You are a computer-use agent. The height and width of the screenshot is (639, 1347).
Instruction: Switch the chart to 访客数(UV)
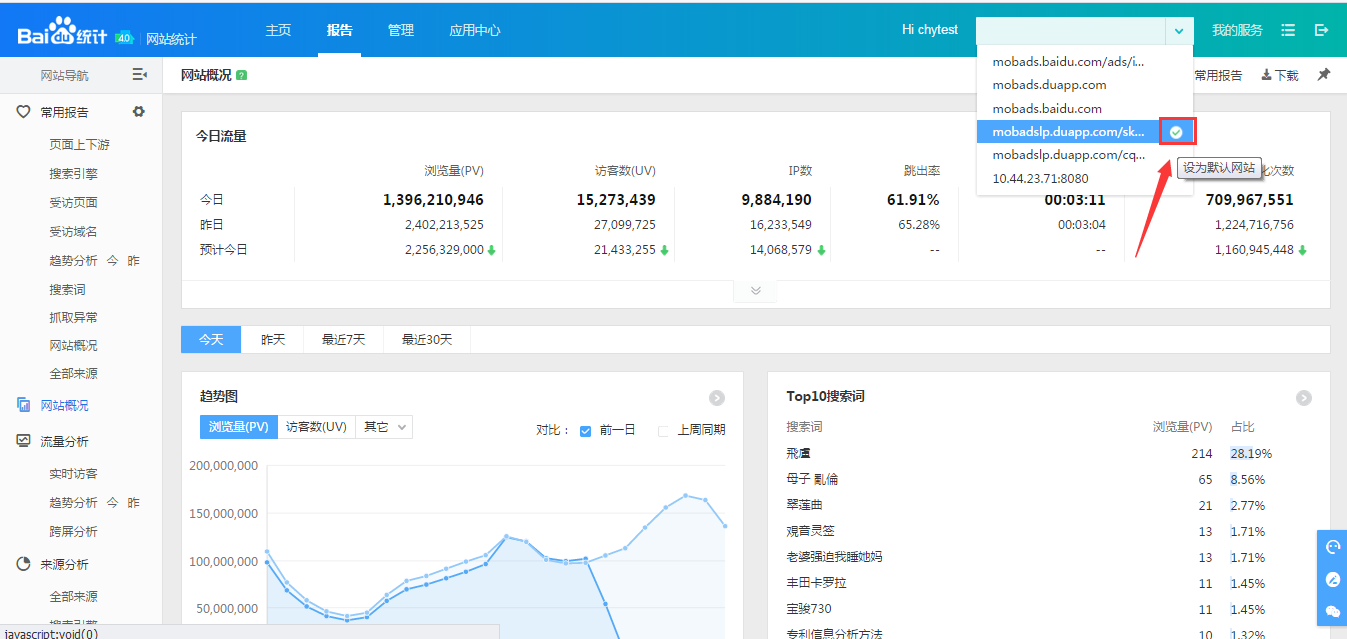pos(316,427)
